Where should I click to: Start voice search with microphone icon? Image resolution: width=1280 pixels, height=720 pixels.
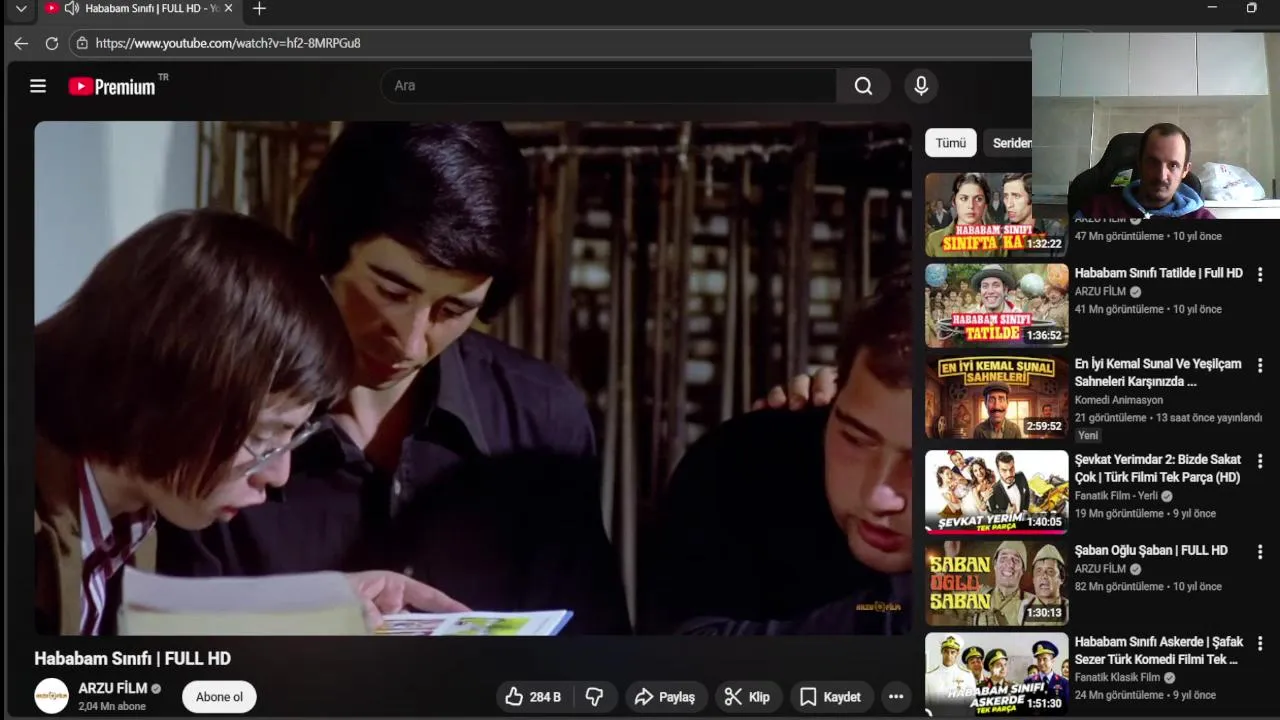tap(921, 86)
